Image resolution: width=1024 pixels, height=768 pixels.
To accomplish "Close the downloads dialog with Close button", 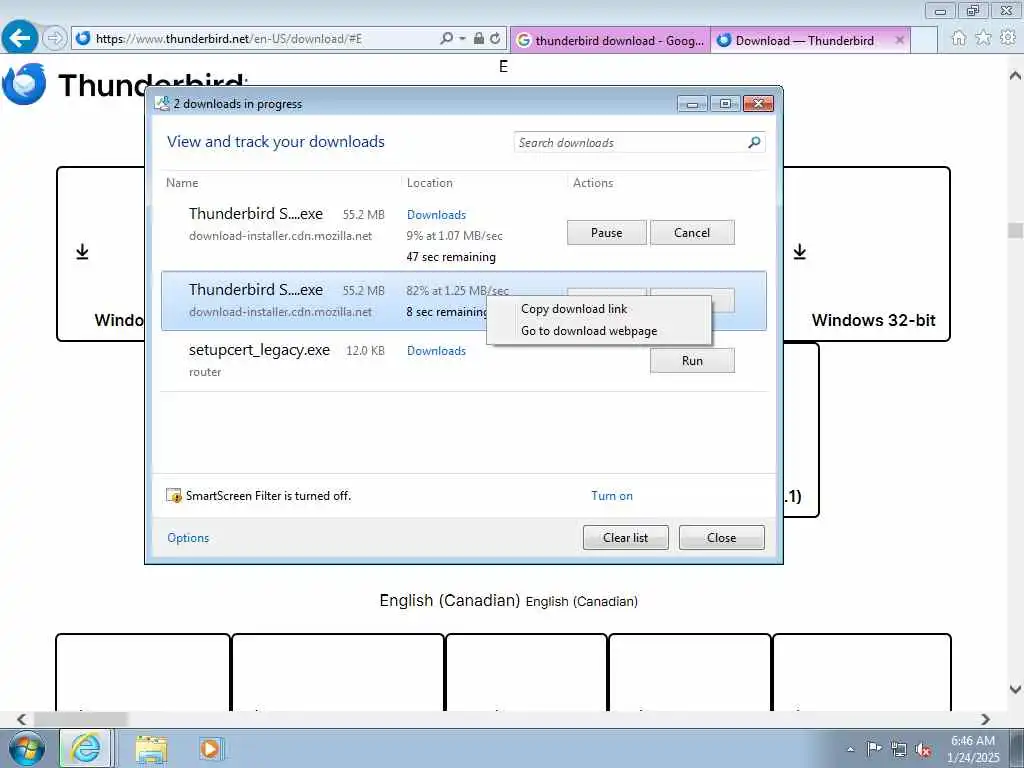I will [722, 537].
